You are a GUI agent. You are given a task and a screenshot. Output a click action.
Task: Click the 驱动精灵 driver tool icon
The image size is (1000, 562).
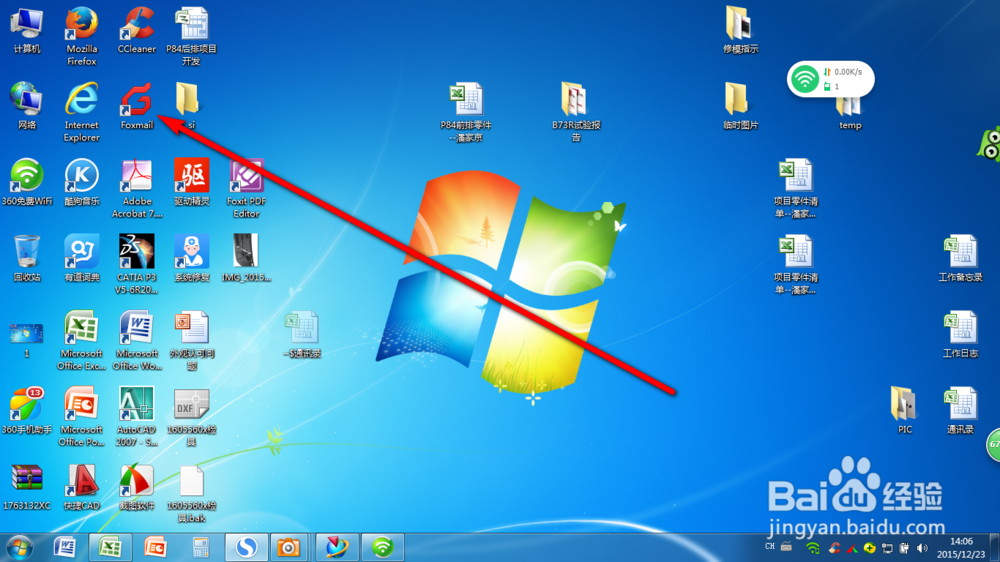[x=191, y=182]
